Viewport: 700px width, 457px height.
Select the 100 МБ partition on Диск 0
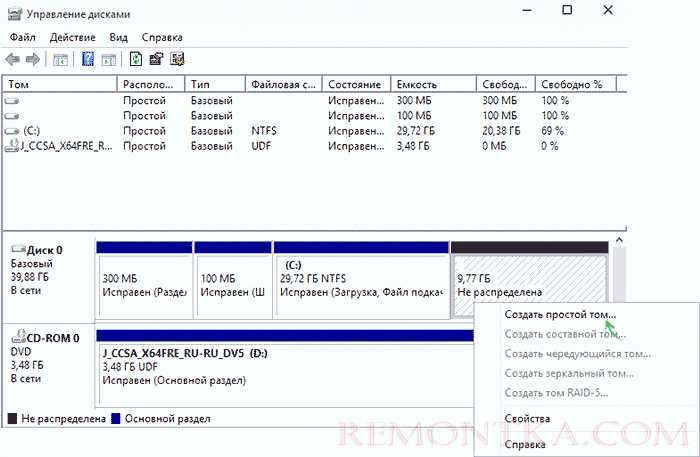click(233, 280)
